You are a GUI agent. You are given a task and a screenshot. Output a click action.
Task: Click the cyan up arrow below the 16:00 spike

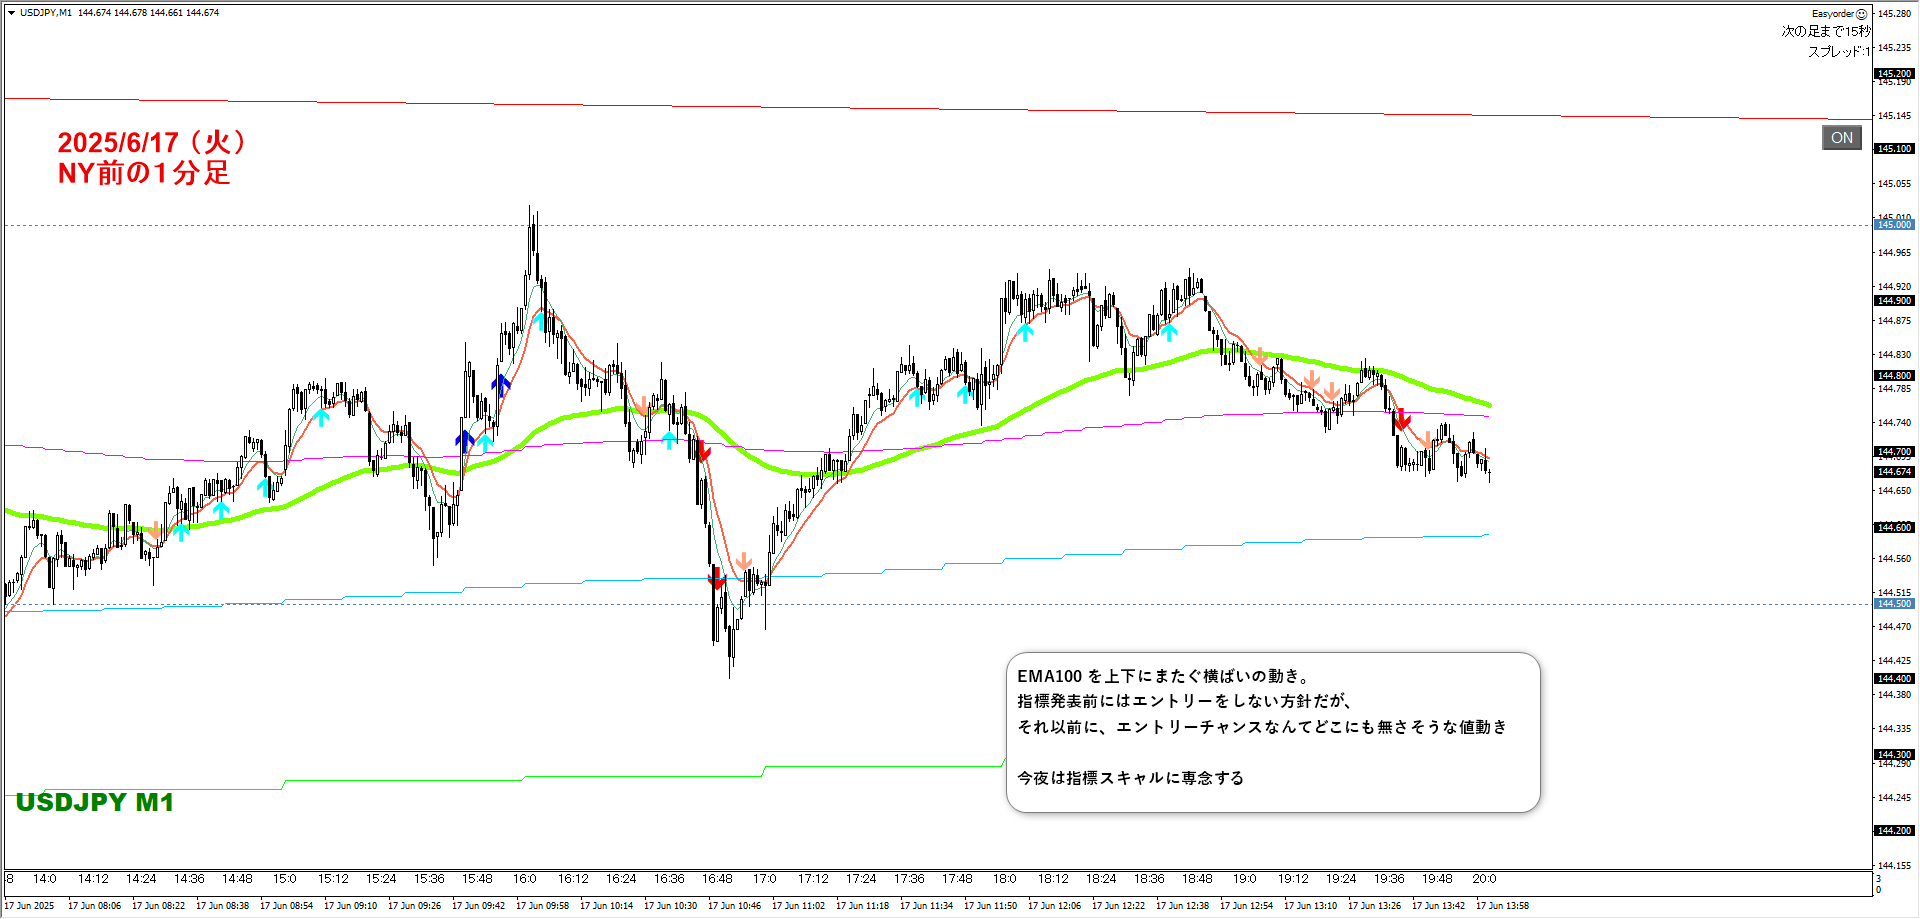point(540,321)
